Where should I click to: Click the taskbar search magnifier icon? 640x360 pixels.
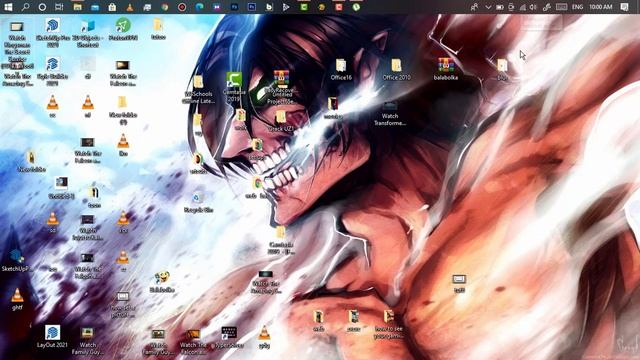coord(25,7)
